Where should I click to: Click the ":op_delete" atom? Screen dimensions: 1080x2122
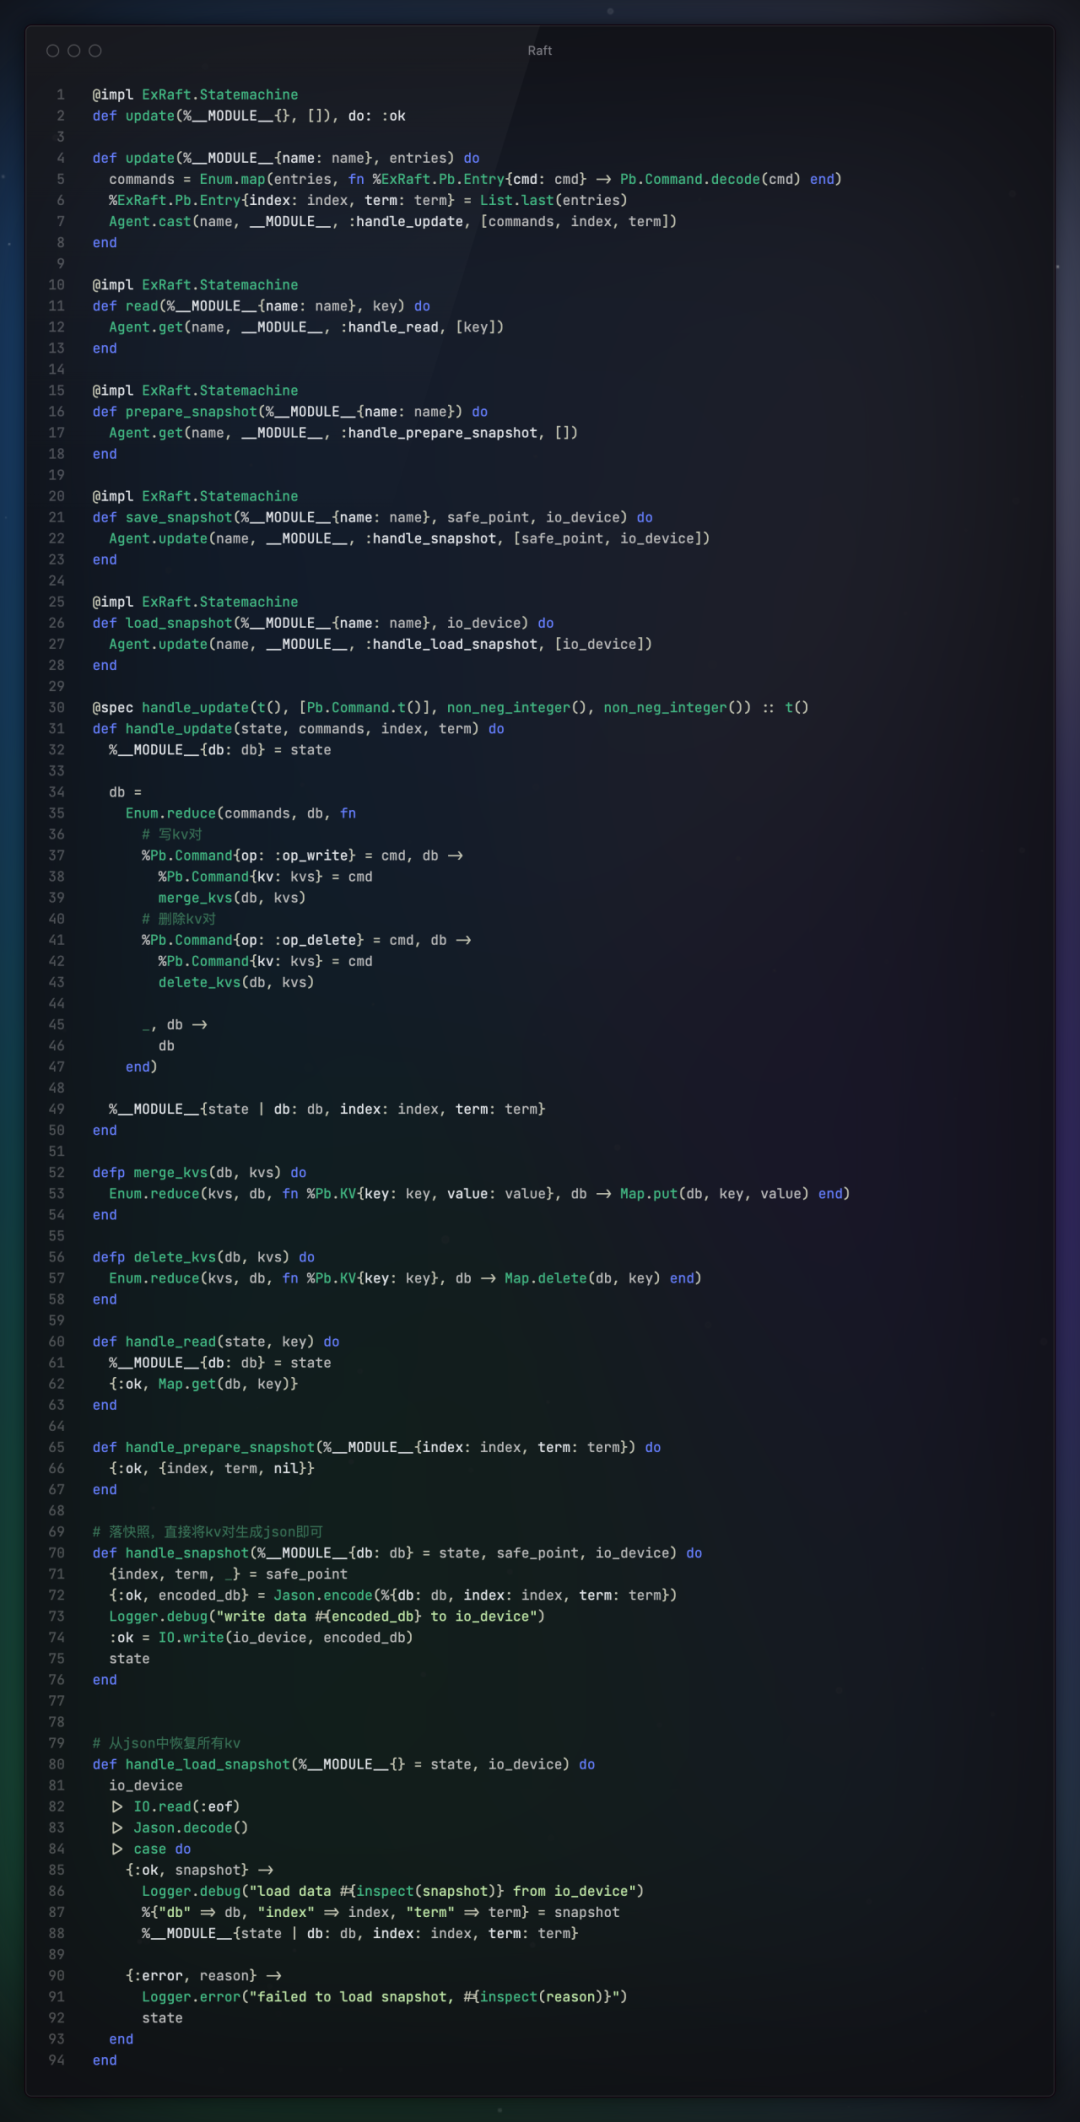pos(319,940)
